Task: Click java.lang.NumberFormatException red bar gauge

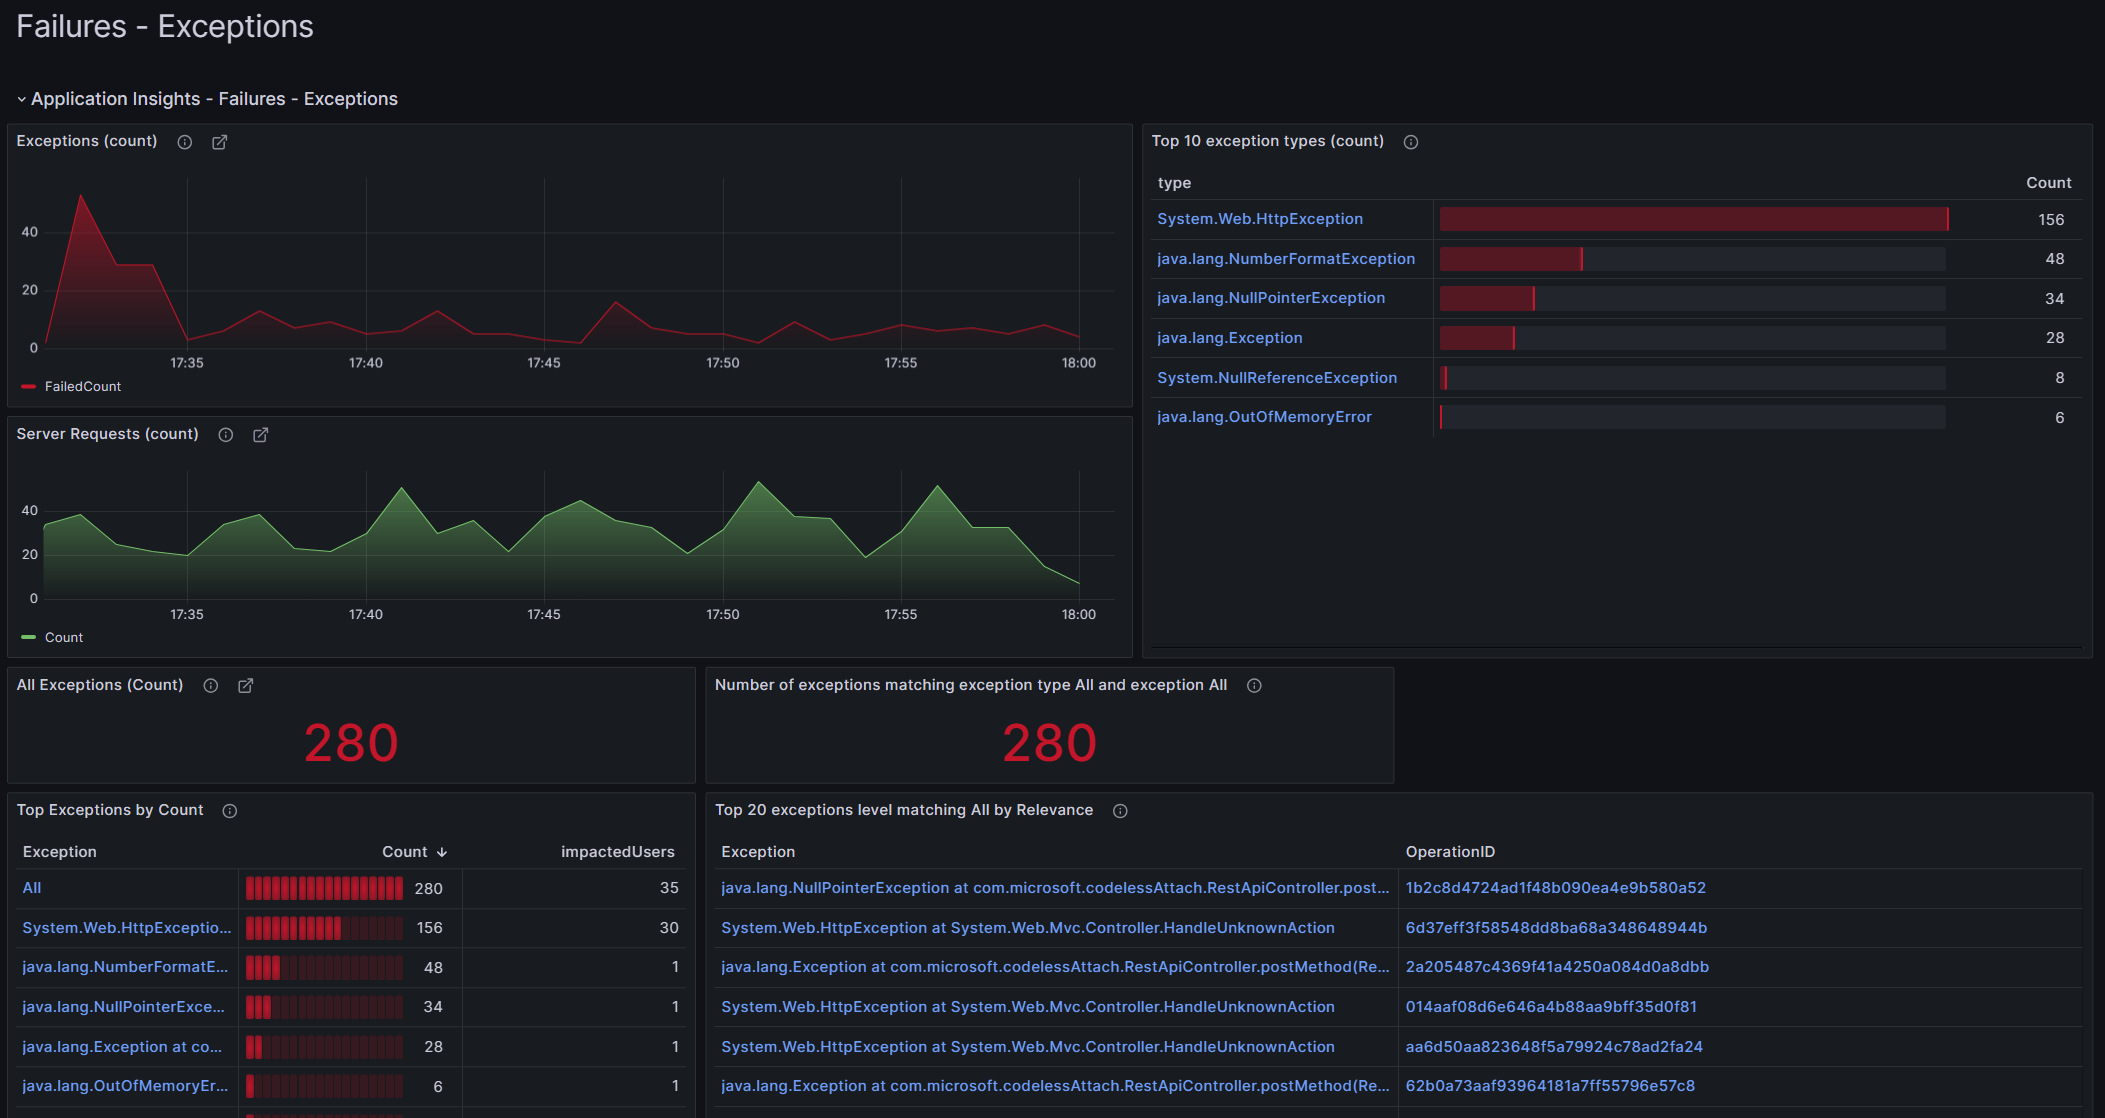Action: click(x=1510, y=259)
